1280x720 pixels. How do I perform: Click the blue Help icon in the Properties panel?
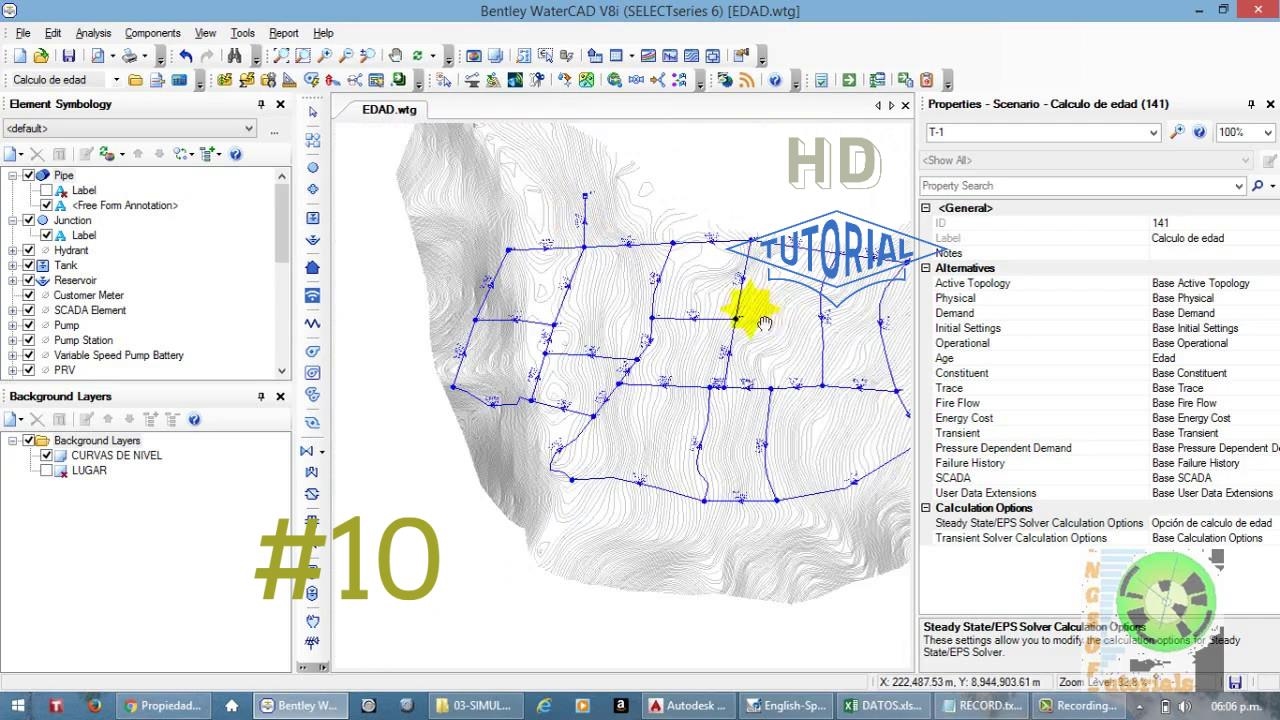tap(1199, 132)
